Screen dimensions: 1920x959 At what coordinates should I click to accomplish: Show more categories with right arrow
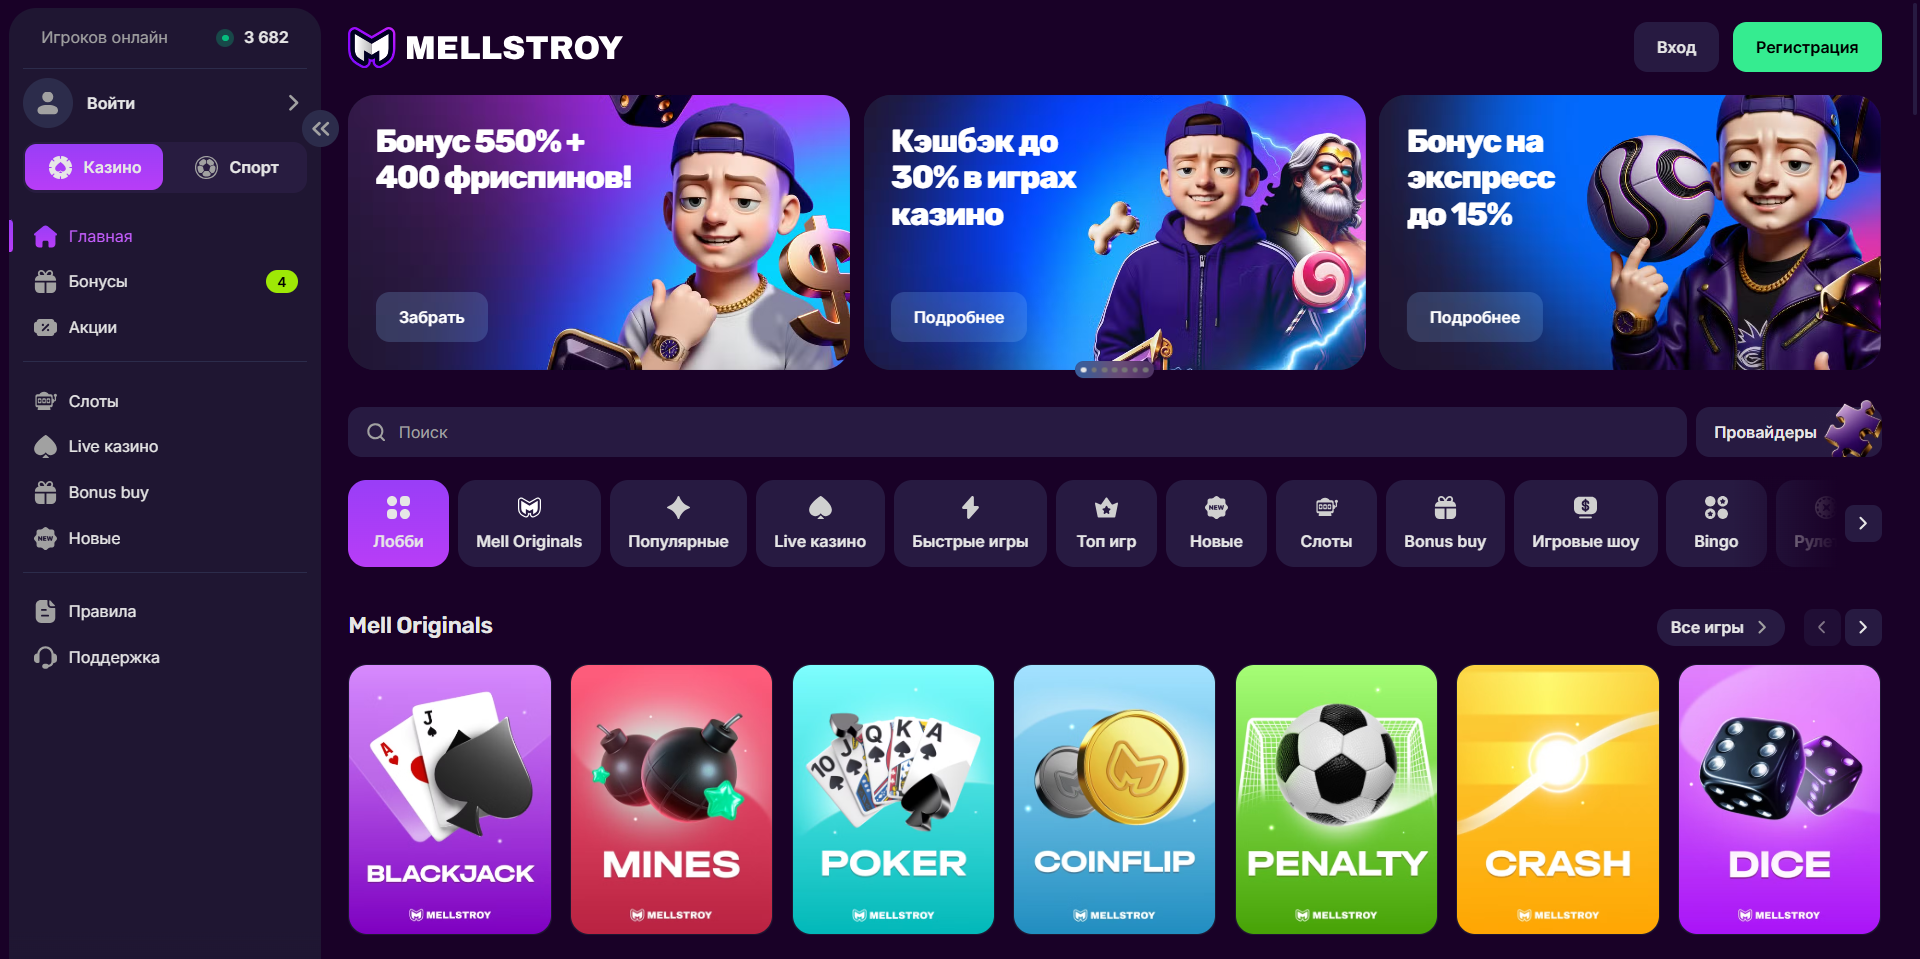[1863, 523]
